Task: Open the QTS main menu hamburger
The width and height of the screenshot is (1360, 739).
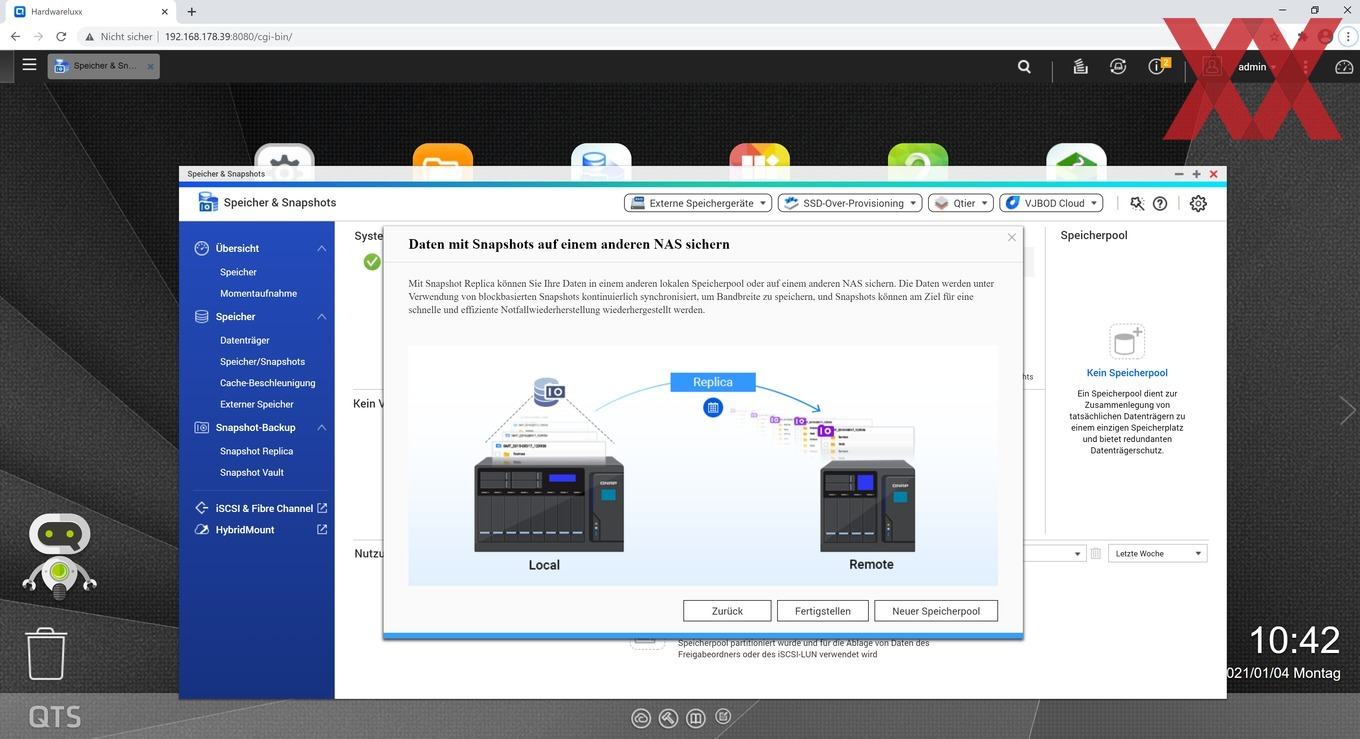Action: (29, 65)
